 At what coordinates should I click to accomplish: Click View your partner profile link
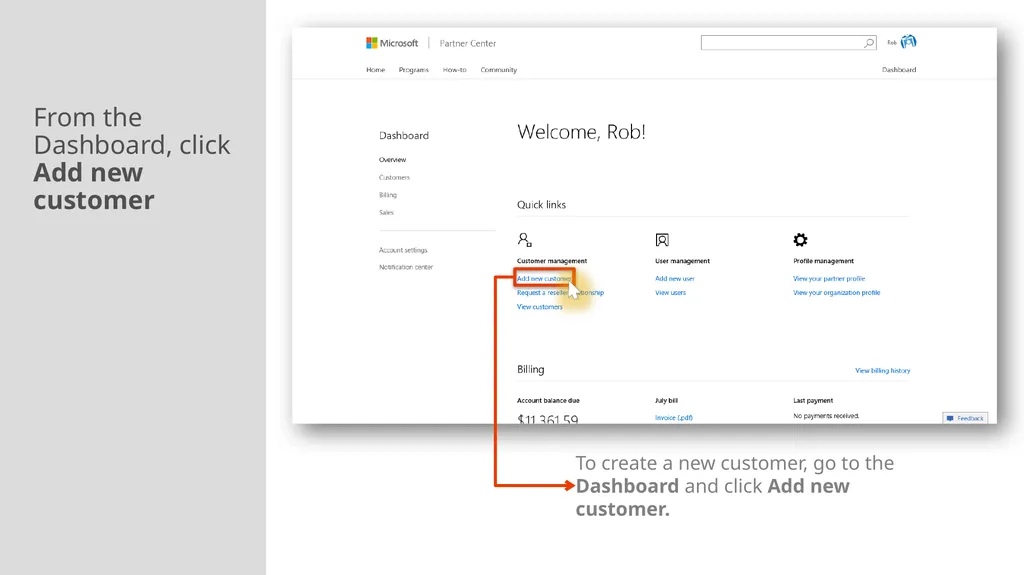coord(829,278)
